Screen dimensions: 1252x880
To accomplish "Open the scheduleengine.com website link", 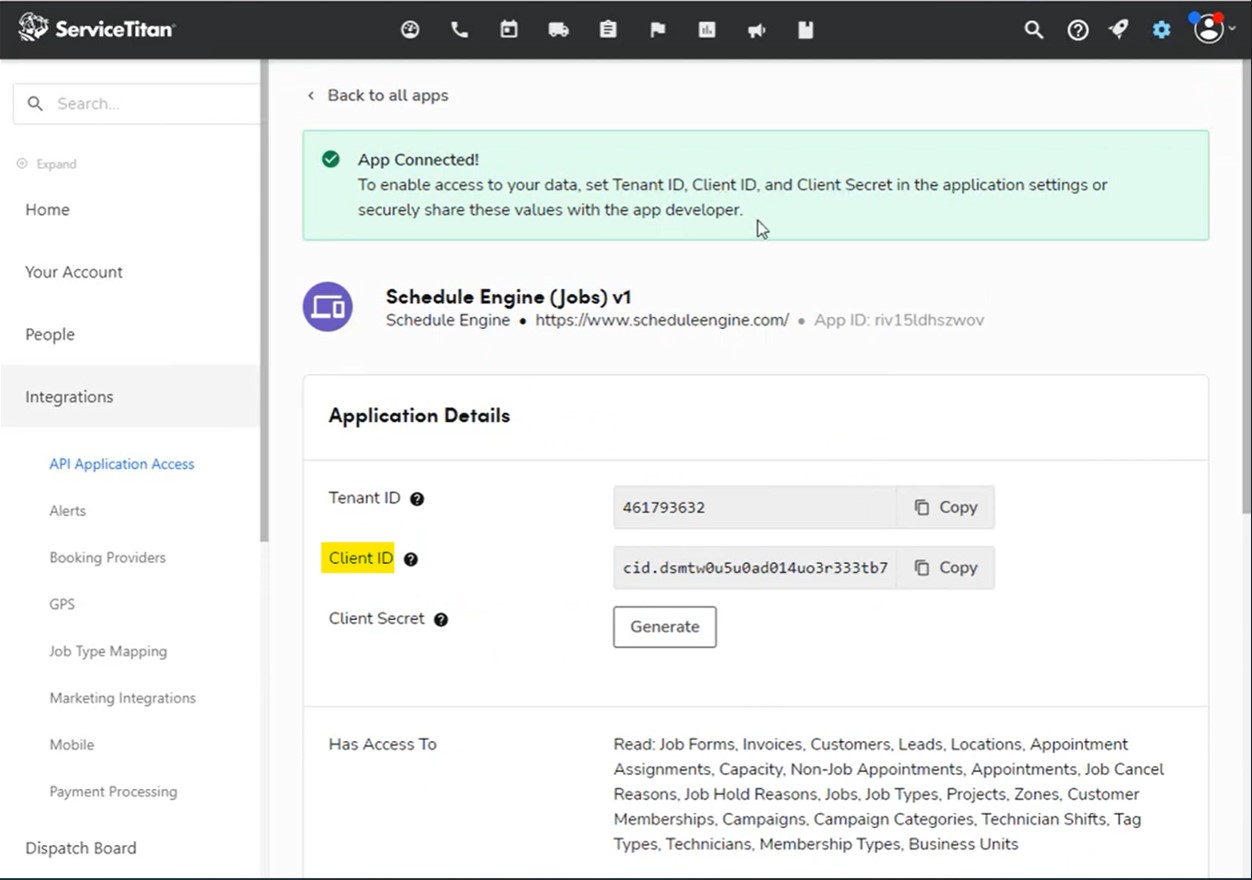I will click(662, 320).
